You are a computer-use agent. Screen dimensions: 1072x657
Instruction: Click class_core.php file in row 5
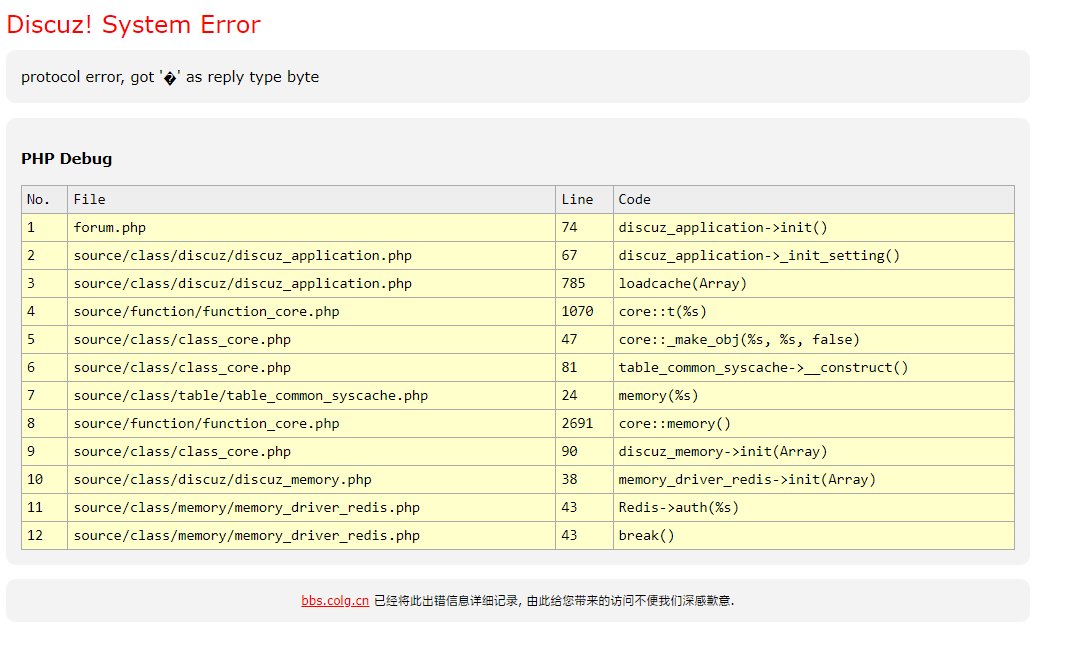(x=311, y=340)
